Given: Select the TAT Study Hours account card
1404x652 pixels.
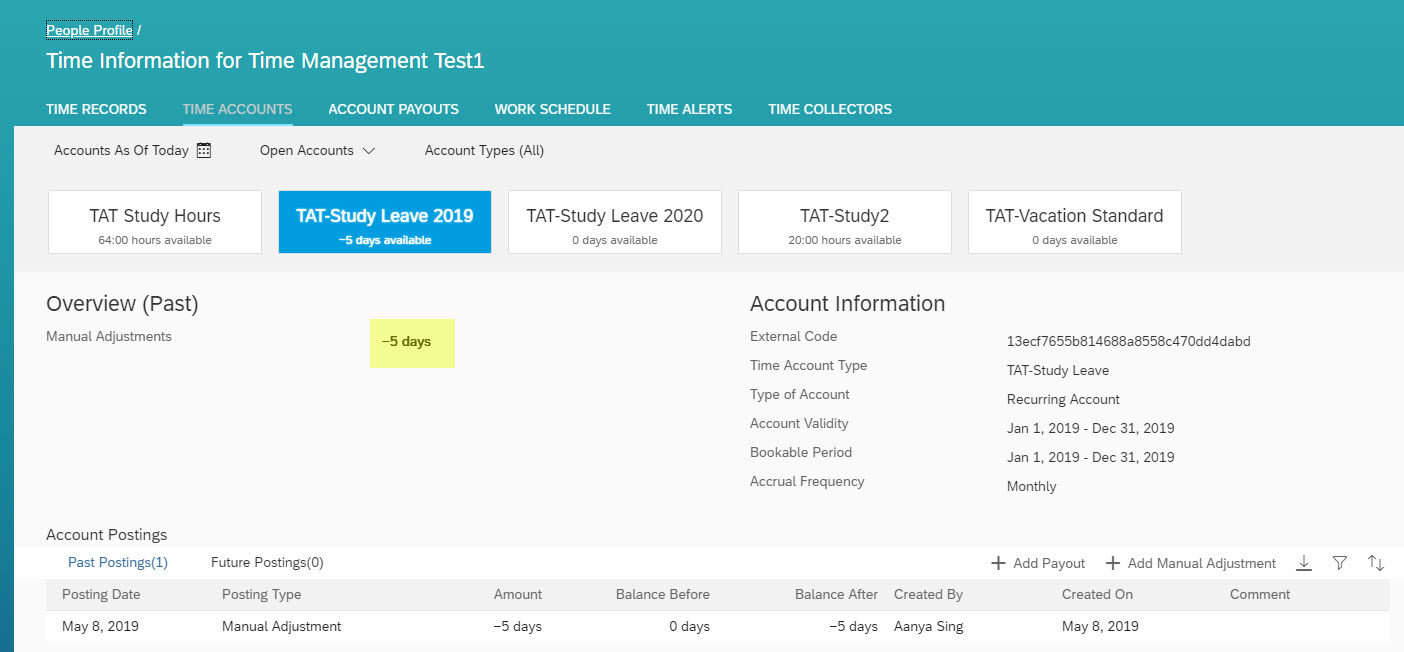Looking at the screenshot, I should pos(155,222).
